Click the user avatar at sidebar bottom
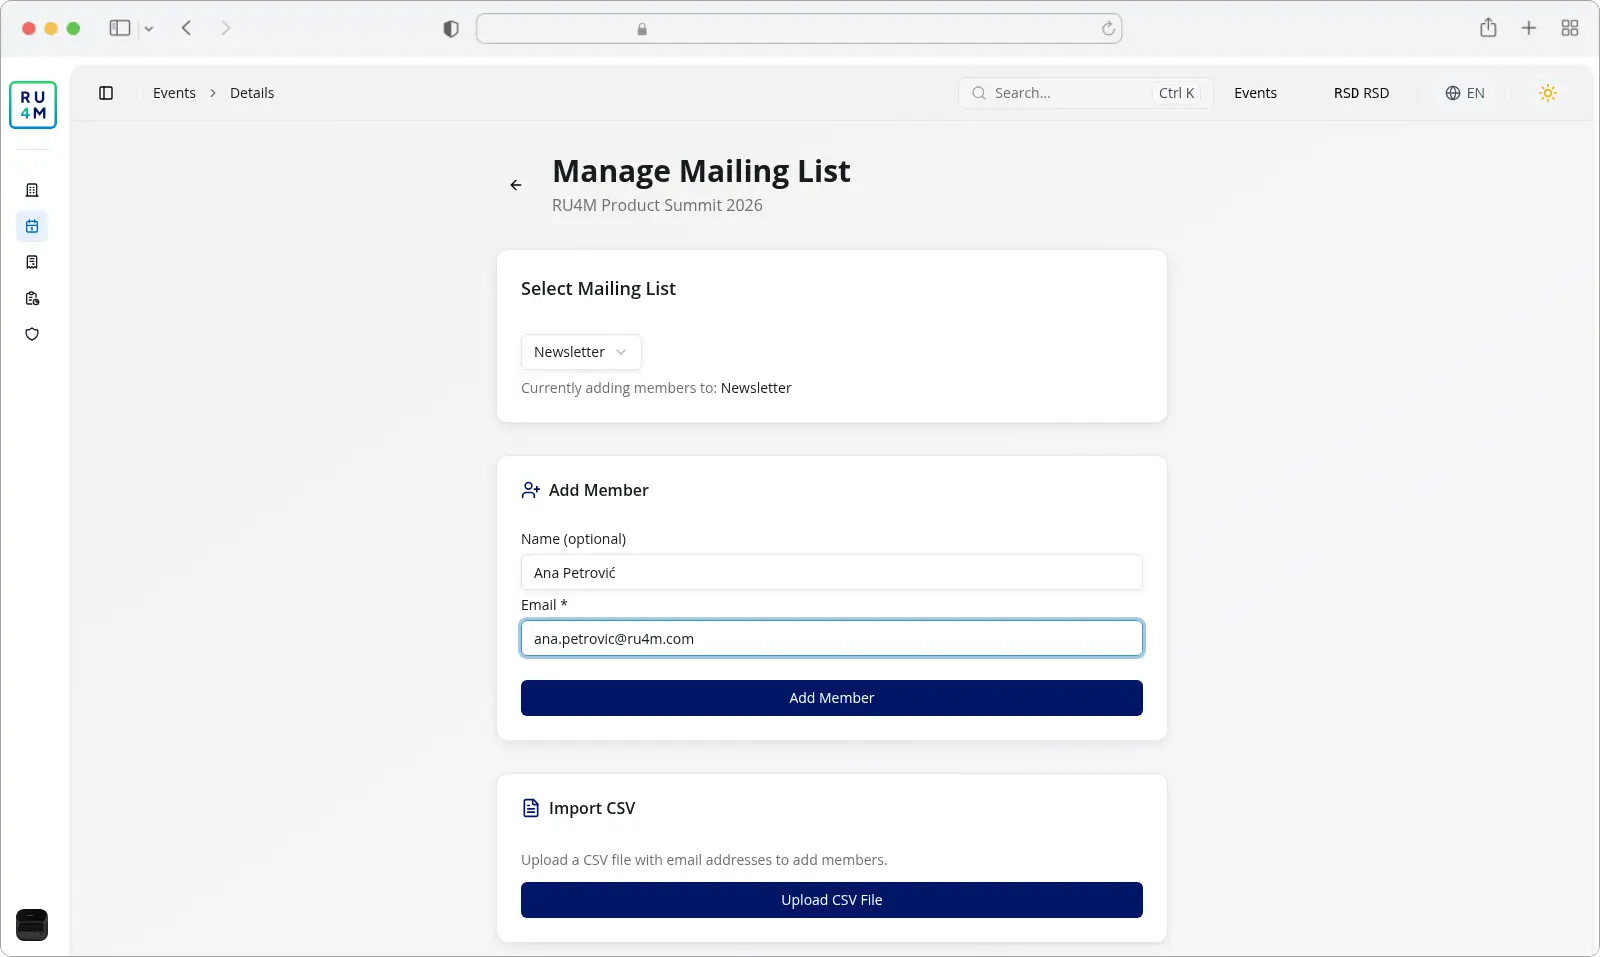 (32, 925)
